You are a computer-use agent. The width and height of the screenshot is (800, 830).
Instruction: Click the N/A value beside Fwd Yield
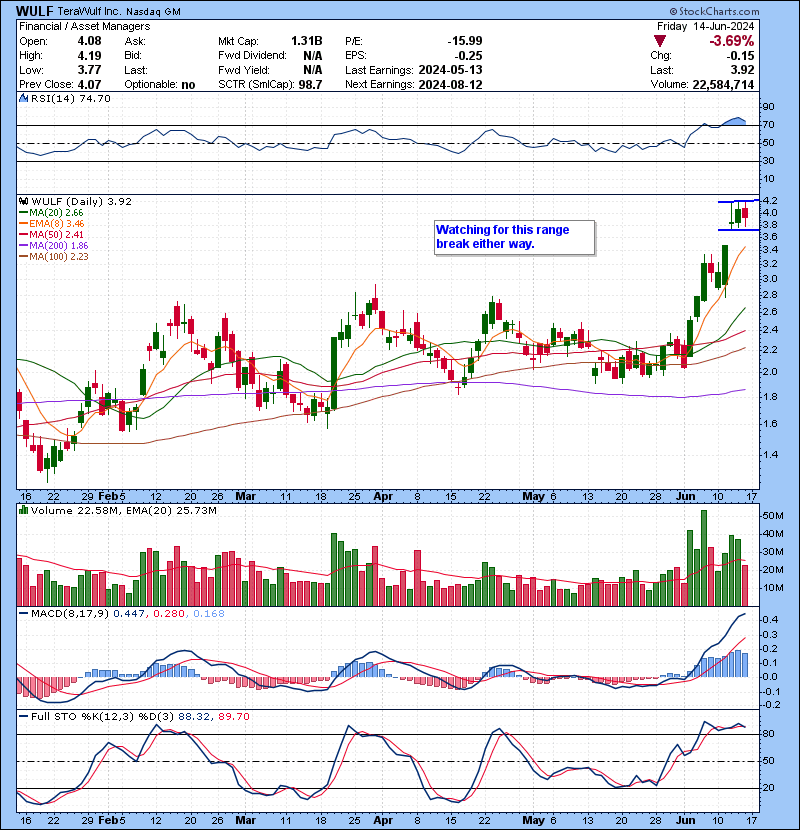(x=312, y=70)
